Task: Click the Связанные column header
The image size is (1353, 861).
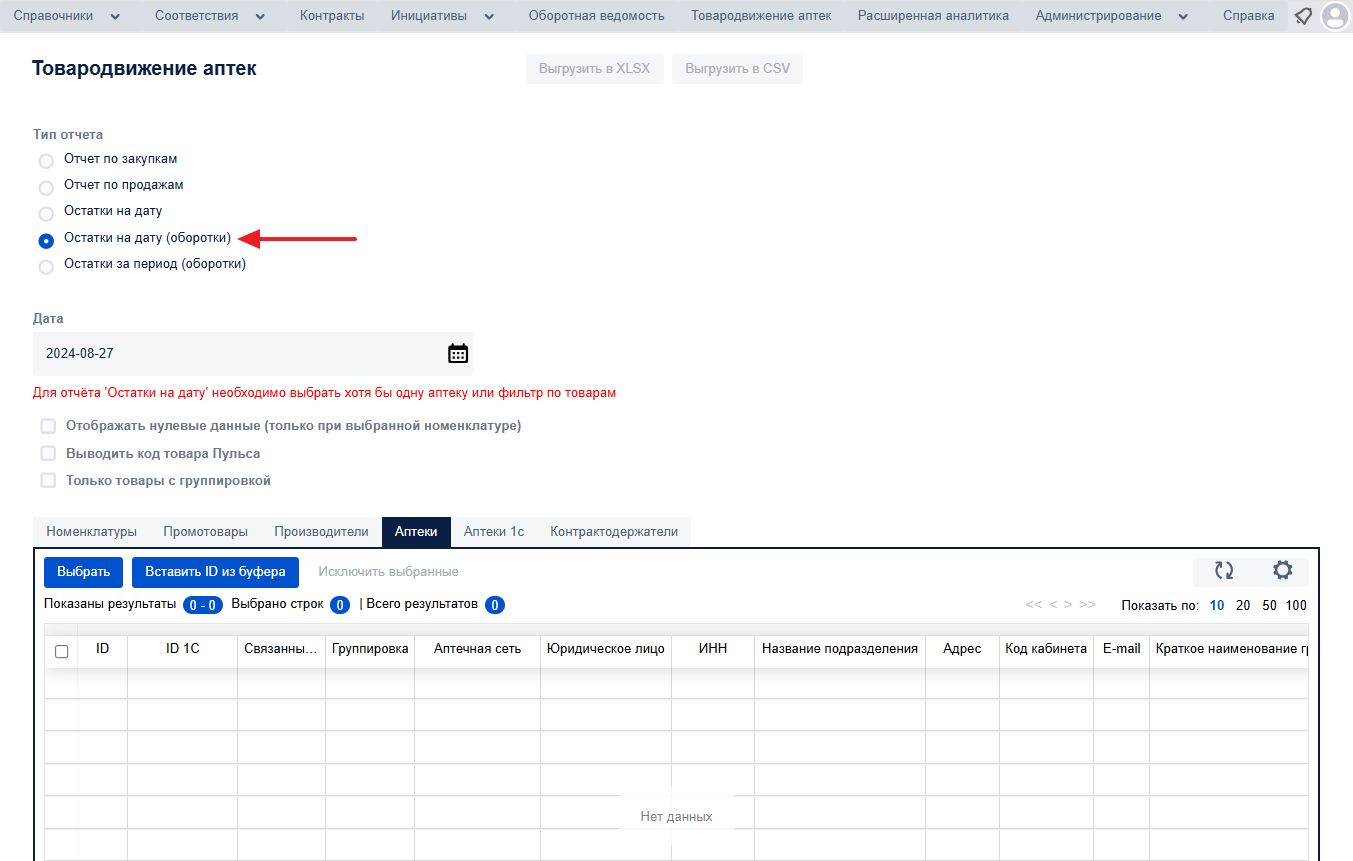Action: tap(281, 649)
